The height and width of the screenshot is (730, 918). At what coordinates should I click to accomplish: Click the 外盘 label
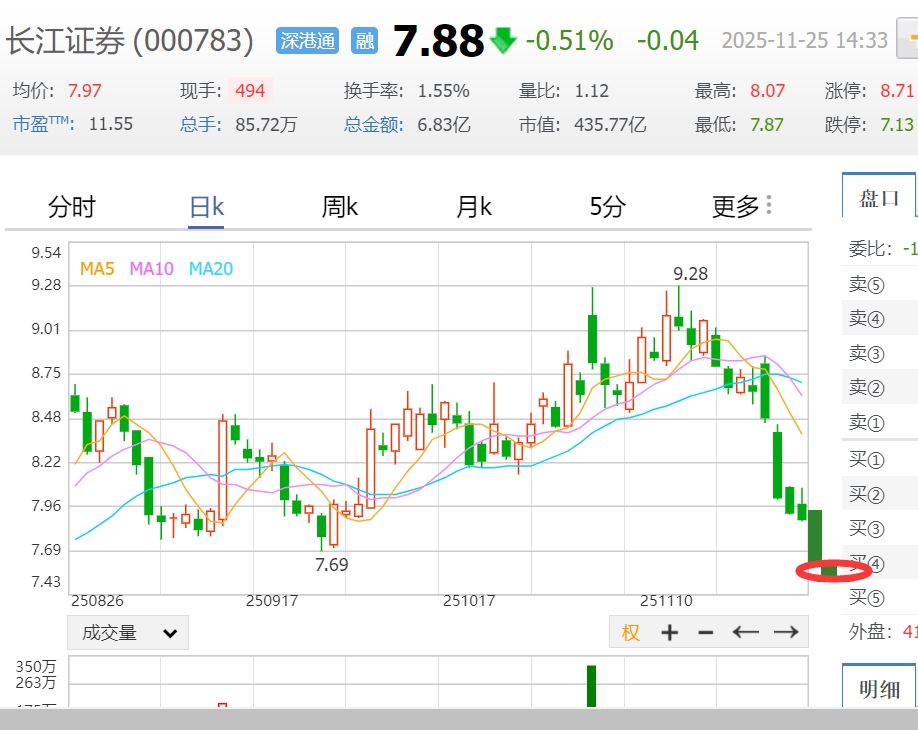[x=871, y=631]
